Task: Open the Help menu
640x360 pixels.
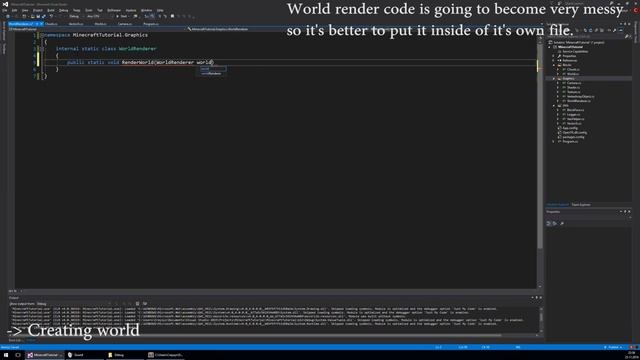Action: pyautogui.click(x=160, y=10)
